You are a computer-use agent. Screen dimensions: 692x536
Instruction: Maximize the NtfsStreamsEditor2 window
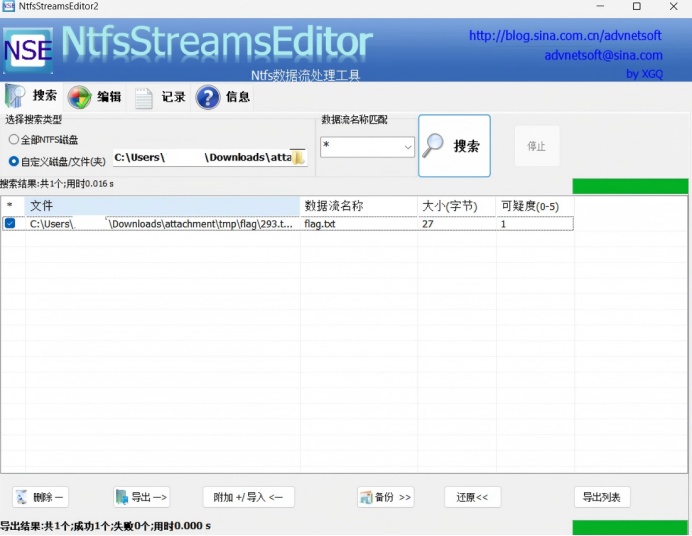[x=636, y=6]
